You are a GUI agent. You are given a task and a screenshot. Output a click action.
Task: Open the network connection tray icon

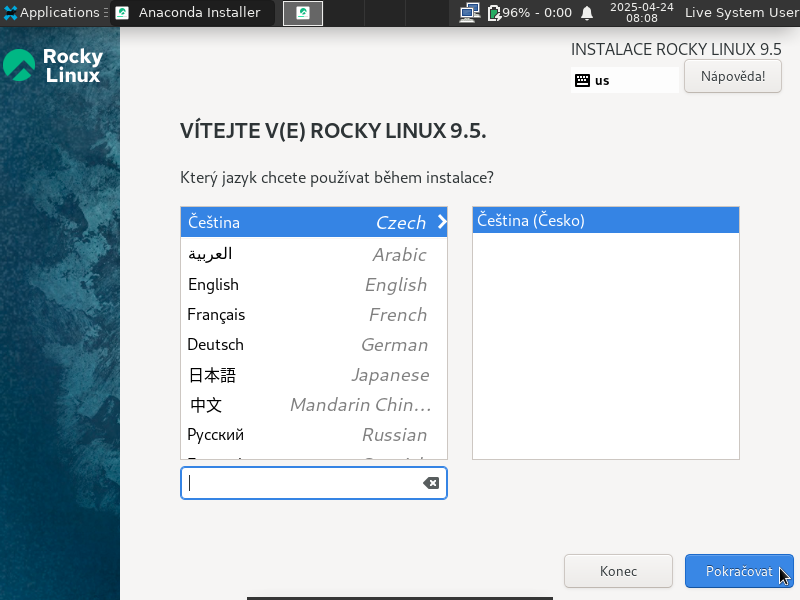(469, 12)
